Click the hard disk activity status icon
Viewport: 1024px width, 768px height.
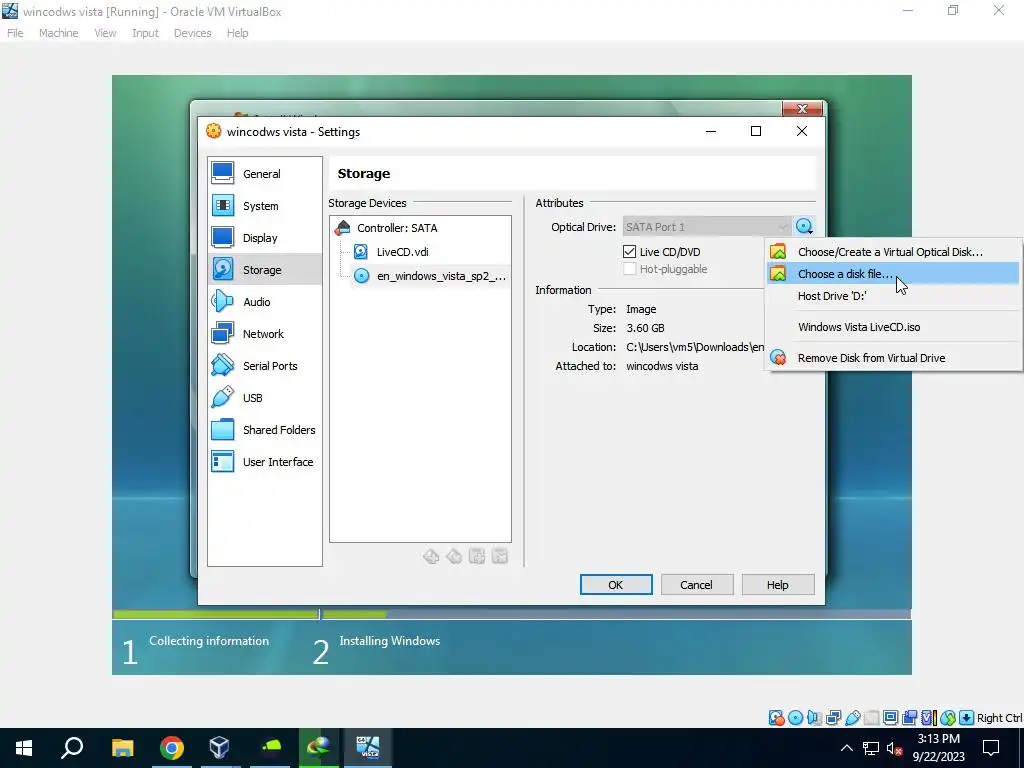[776, 718]
